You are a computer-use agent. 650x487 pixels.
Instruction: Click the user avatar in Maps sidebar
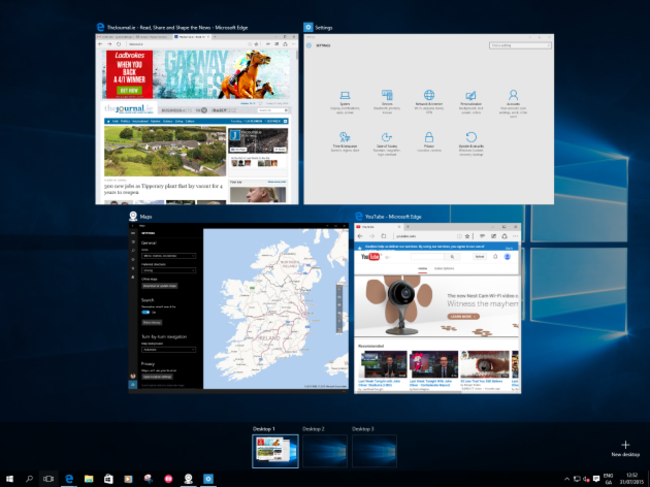coord(133,376)
